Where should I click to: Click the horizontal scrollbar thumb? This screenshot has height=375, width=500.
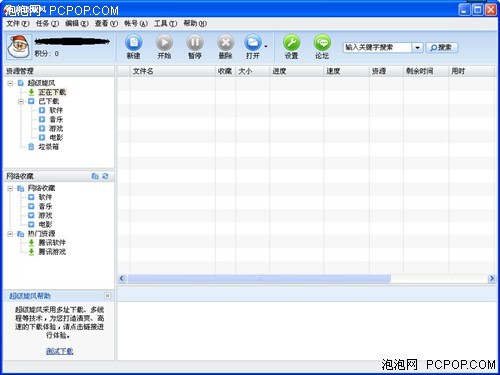point(259,279)
